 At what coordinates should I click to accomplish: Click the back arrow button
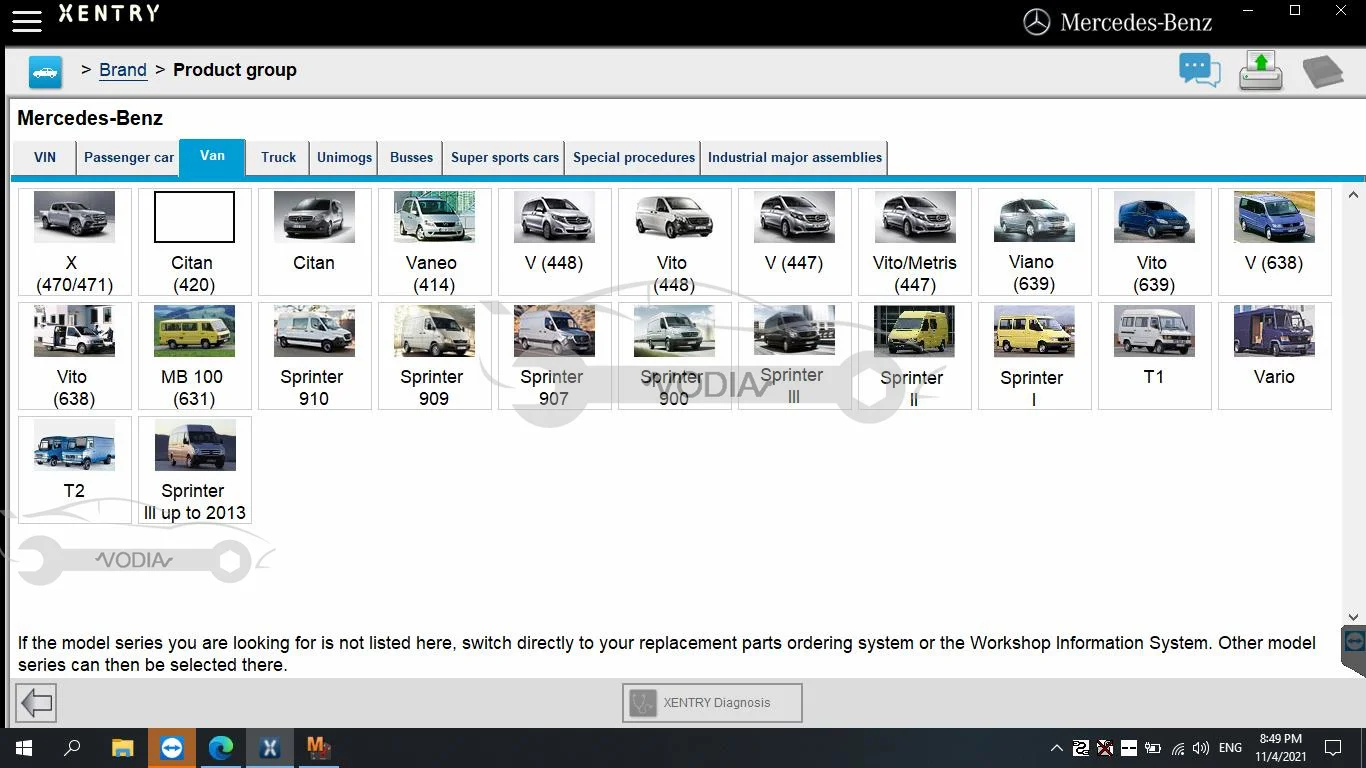coord(37,703)
